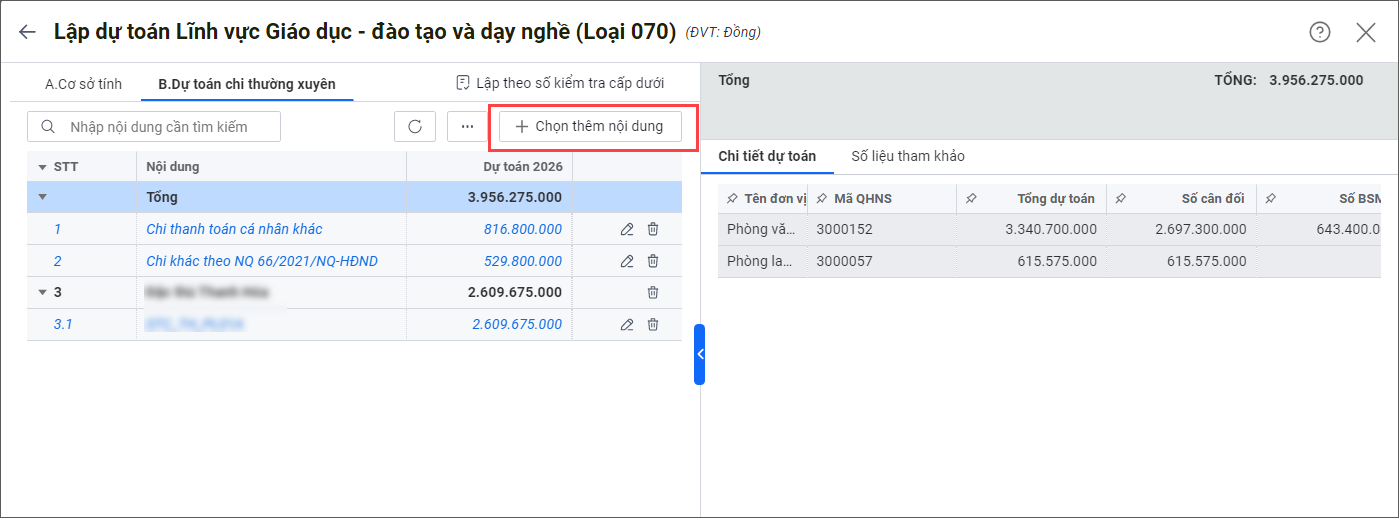Pin the 'Tên đơn vị' column
The image size is (1399, 518).
click(x=732, y=199)
